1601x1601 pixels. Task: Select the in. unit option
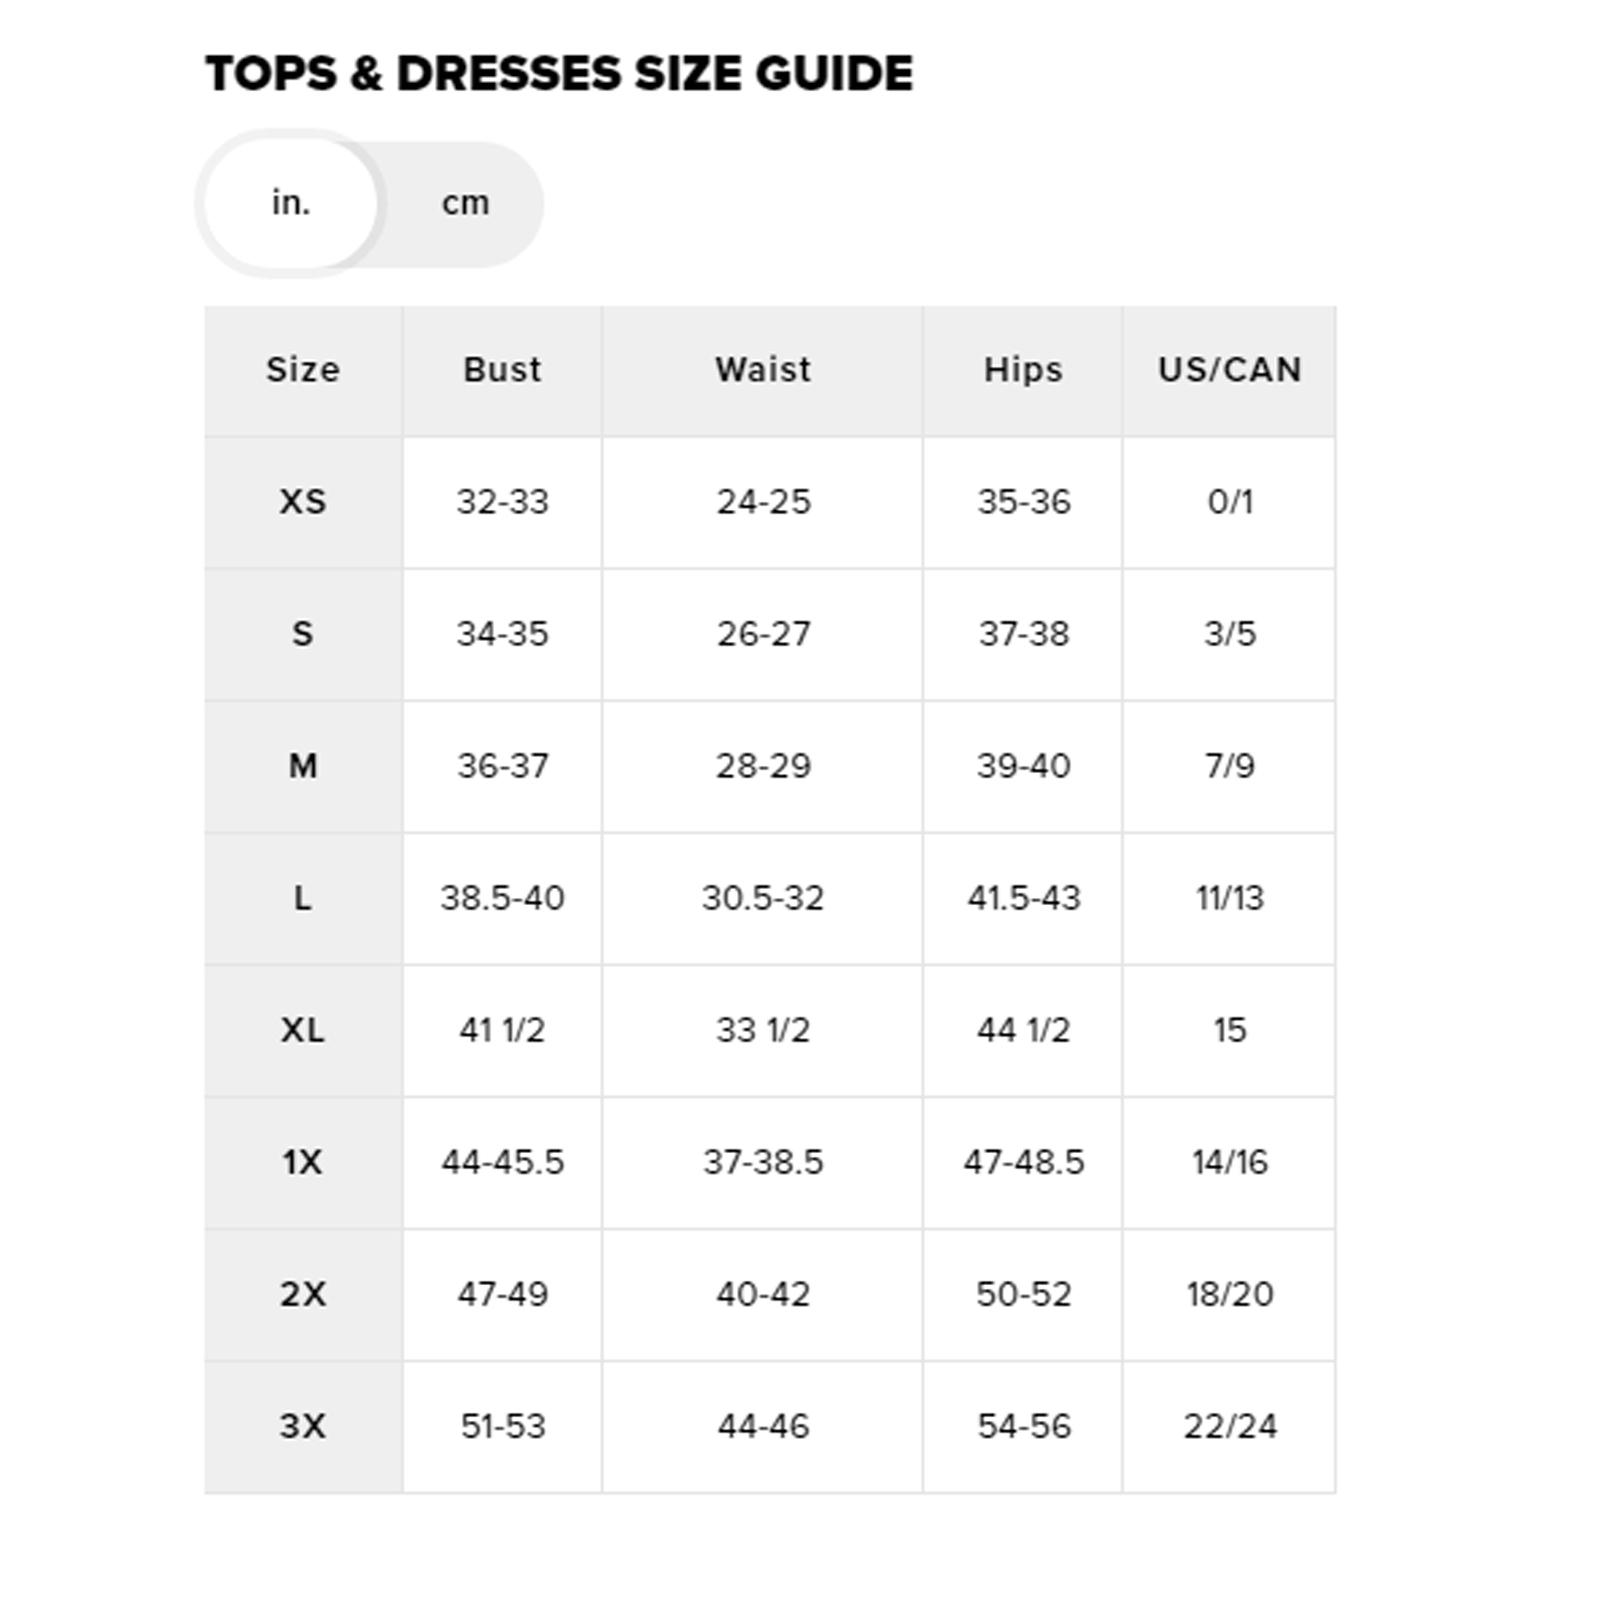291,203
